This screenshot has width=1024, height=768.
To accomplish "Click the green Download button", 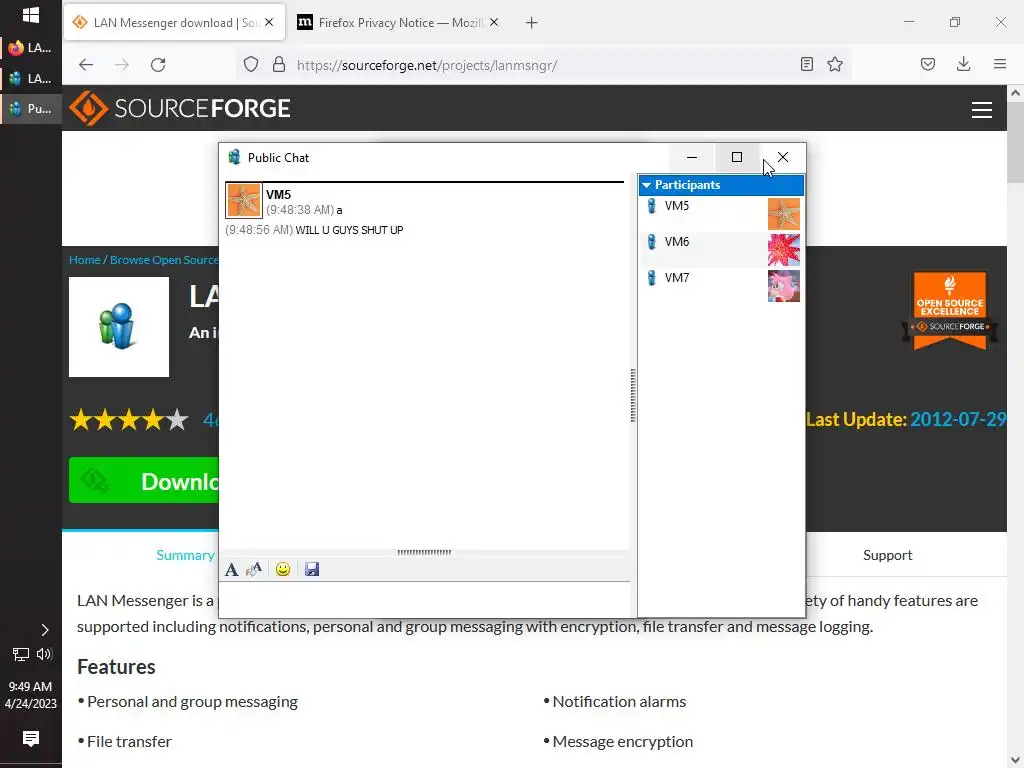I will click(x=144, y=481).
